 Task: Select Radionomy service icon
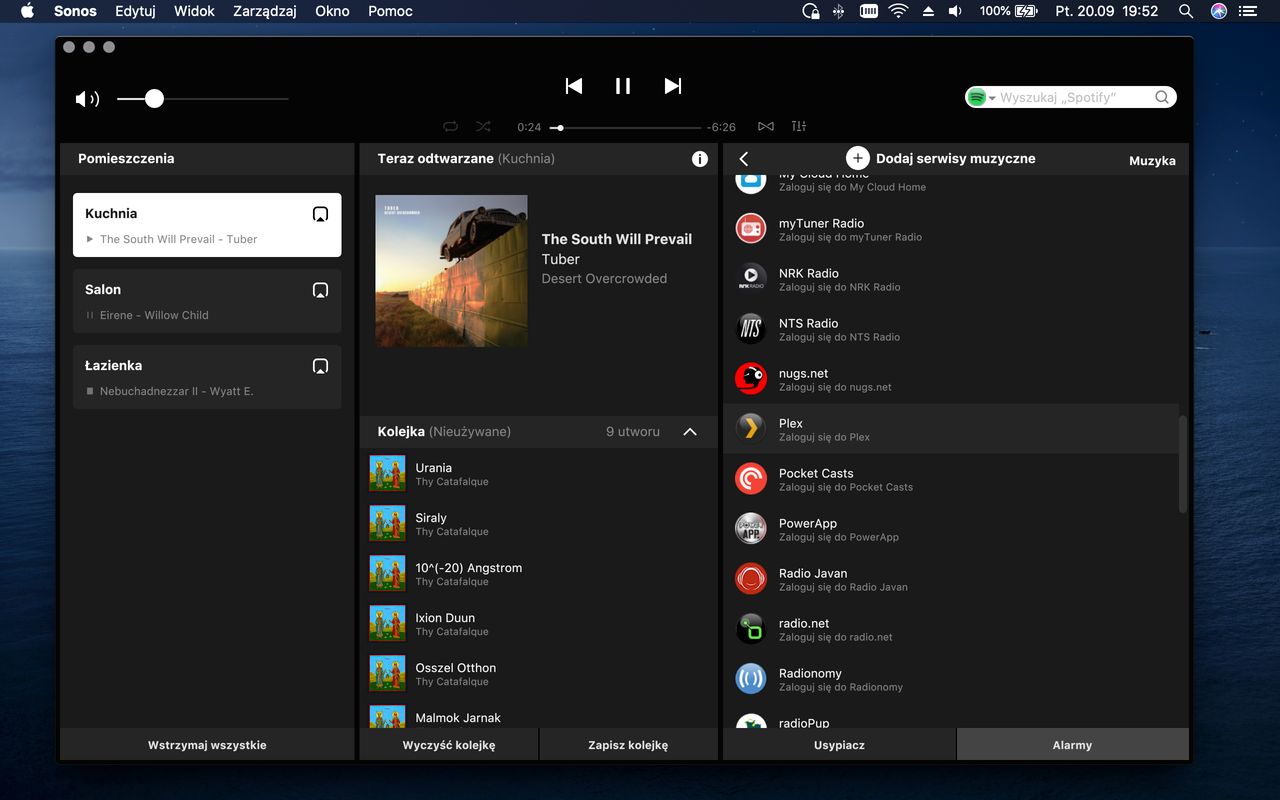point(751,679)
